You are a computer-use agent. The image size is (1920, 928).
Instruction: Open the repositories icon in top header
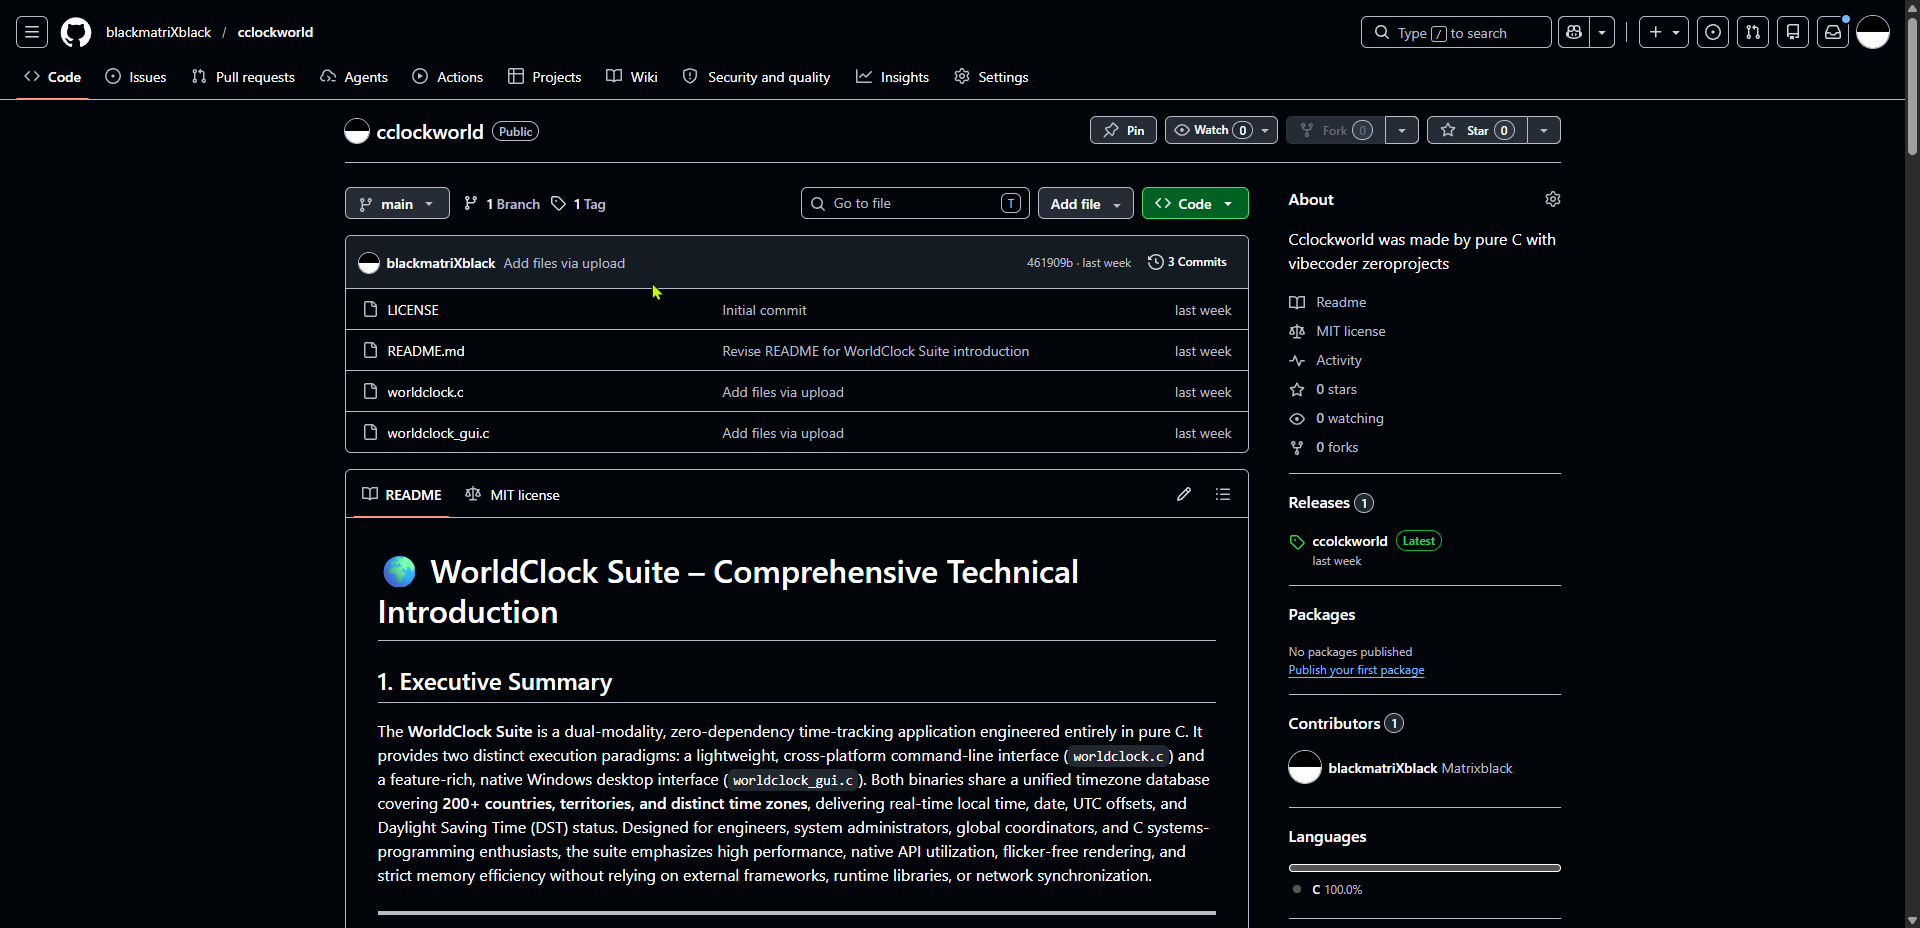1793,32
